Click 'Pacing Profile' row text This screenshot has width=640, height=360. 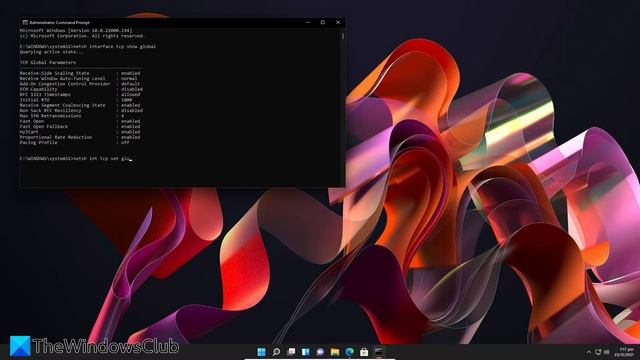[38, 142]
